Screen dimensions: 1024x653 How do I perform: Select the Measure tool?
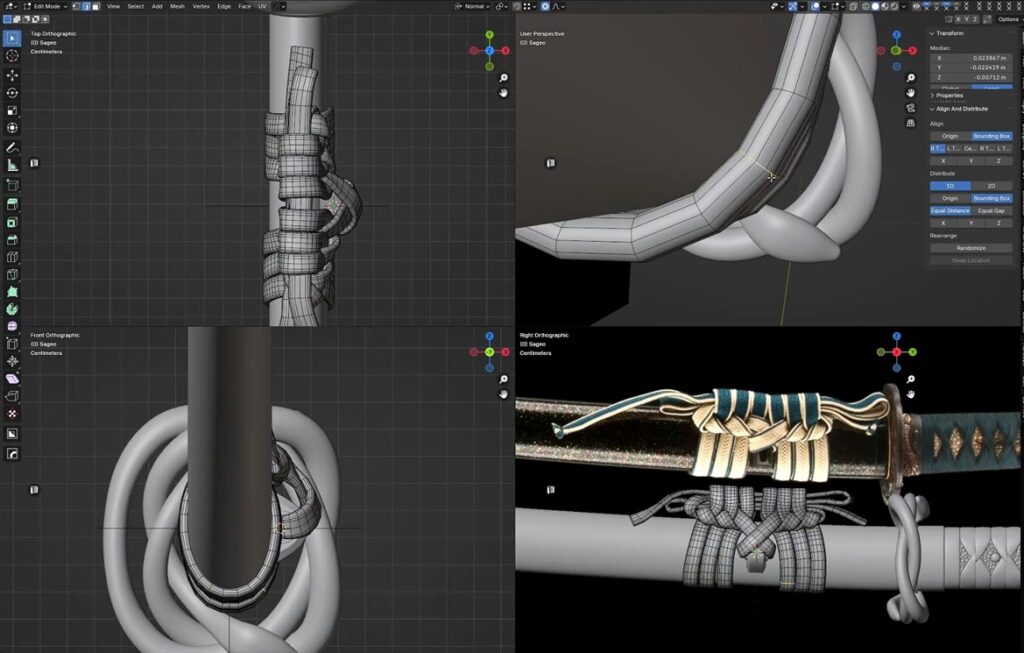click(12, 165)
